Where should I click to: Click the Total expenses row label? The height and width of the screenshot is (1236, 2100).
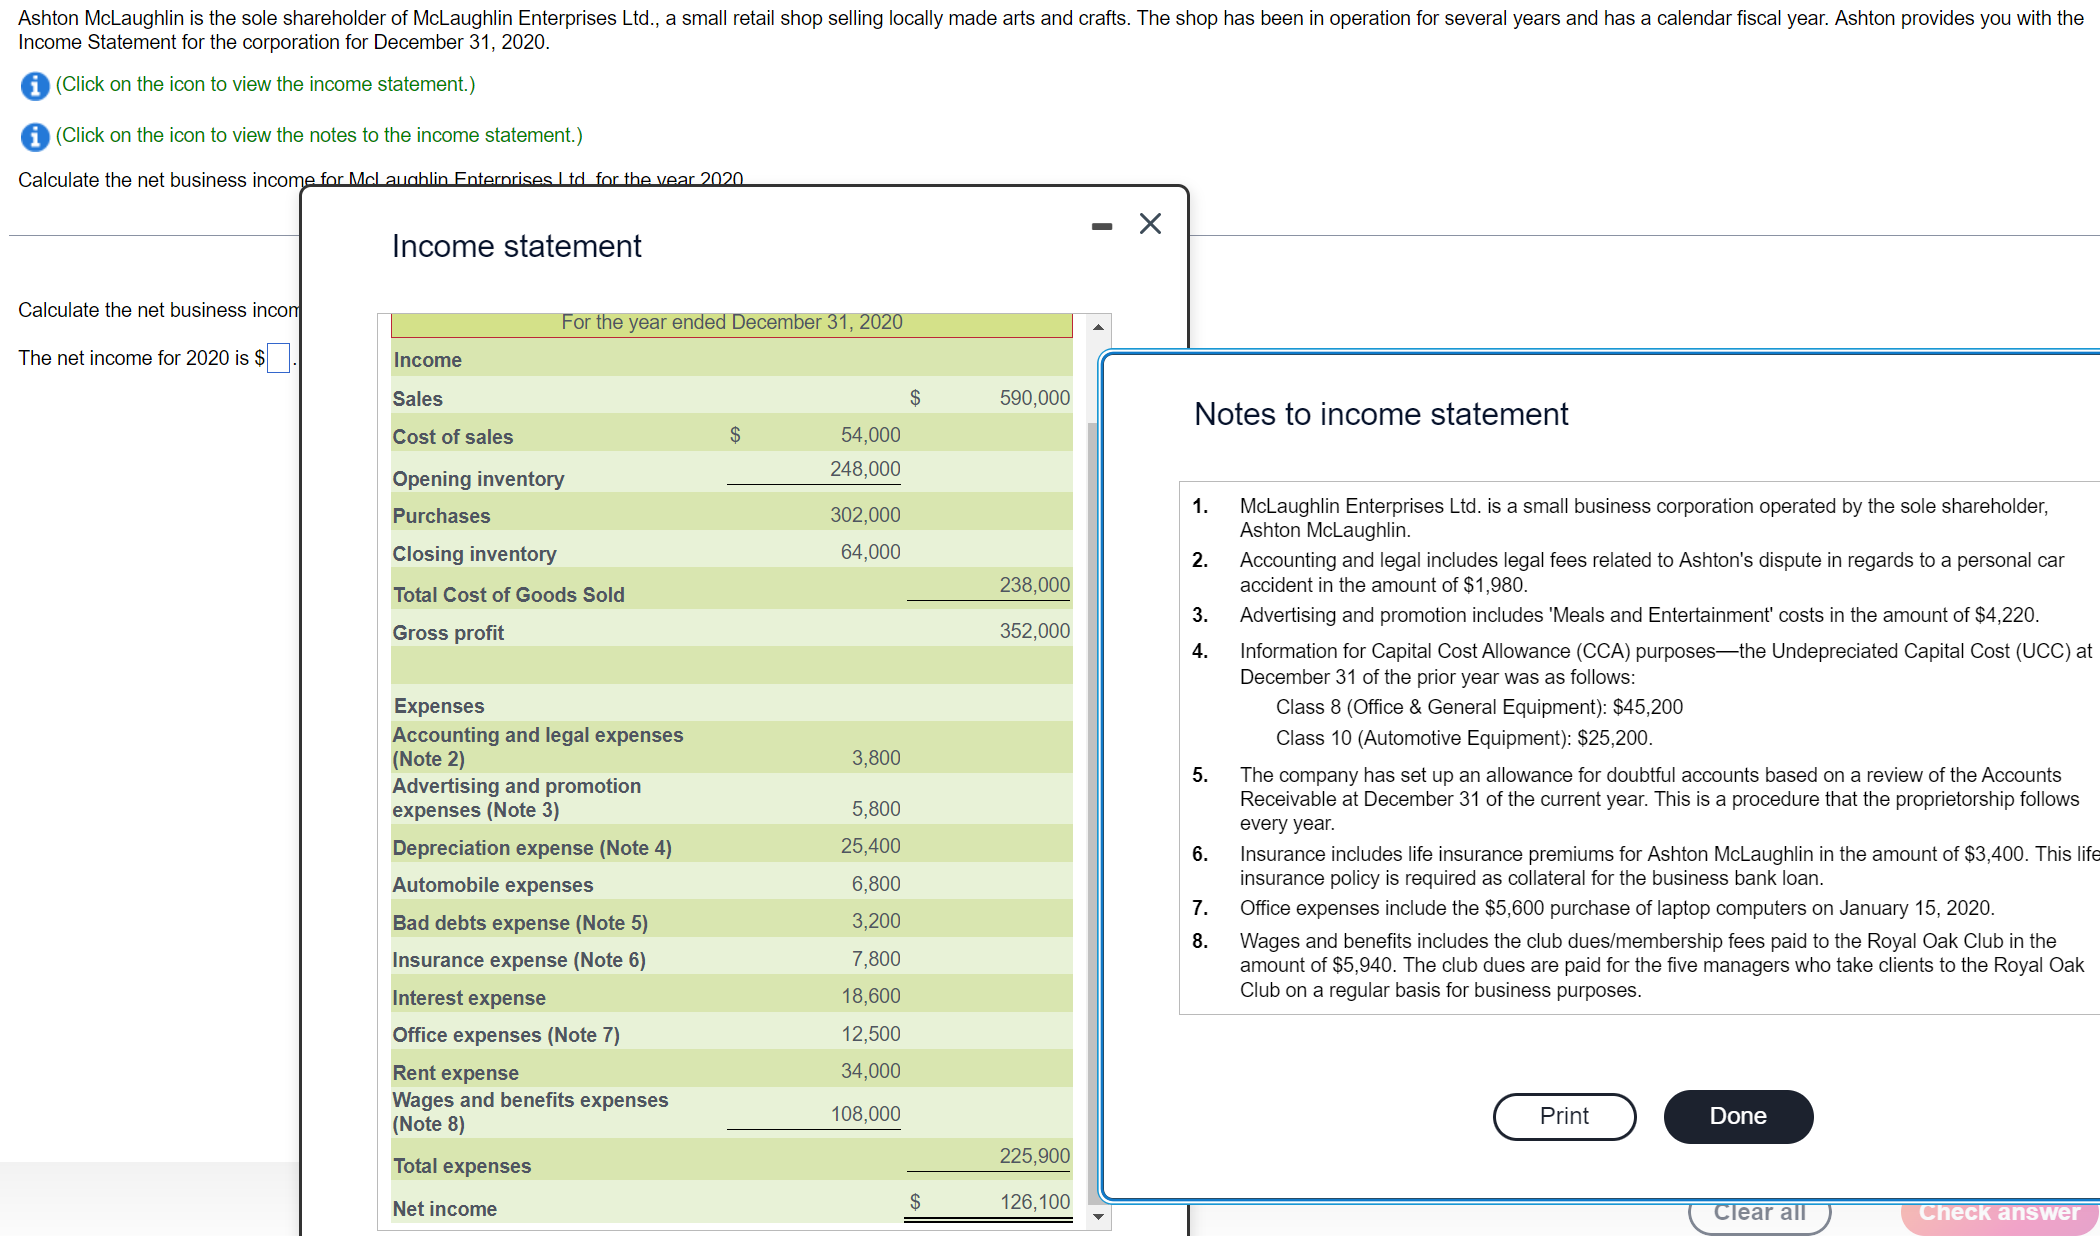point(461,1166)
